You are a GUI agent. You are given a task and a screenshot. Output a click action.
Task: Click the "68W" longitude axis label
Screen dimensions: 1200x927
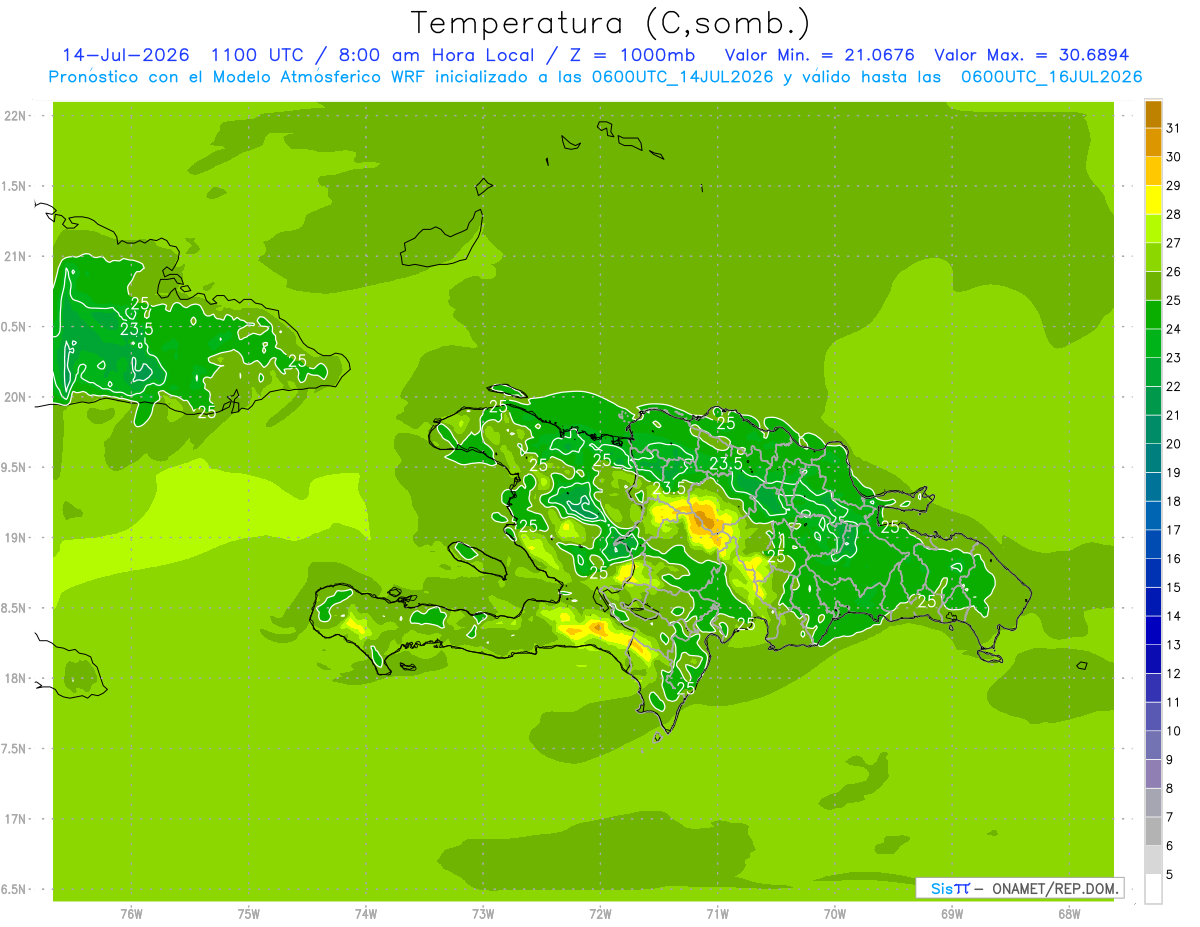coord(1069,914)
